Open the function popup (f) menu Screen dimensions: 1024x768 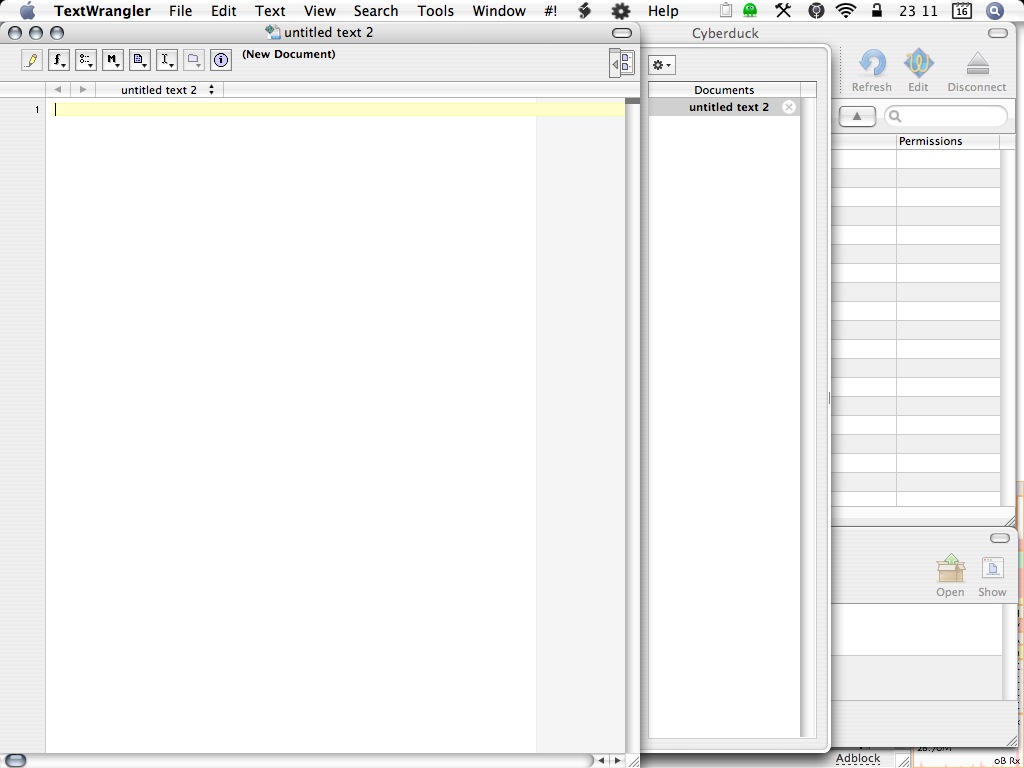coord(59,60)
